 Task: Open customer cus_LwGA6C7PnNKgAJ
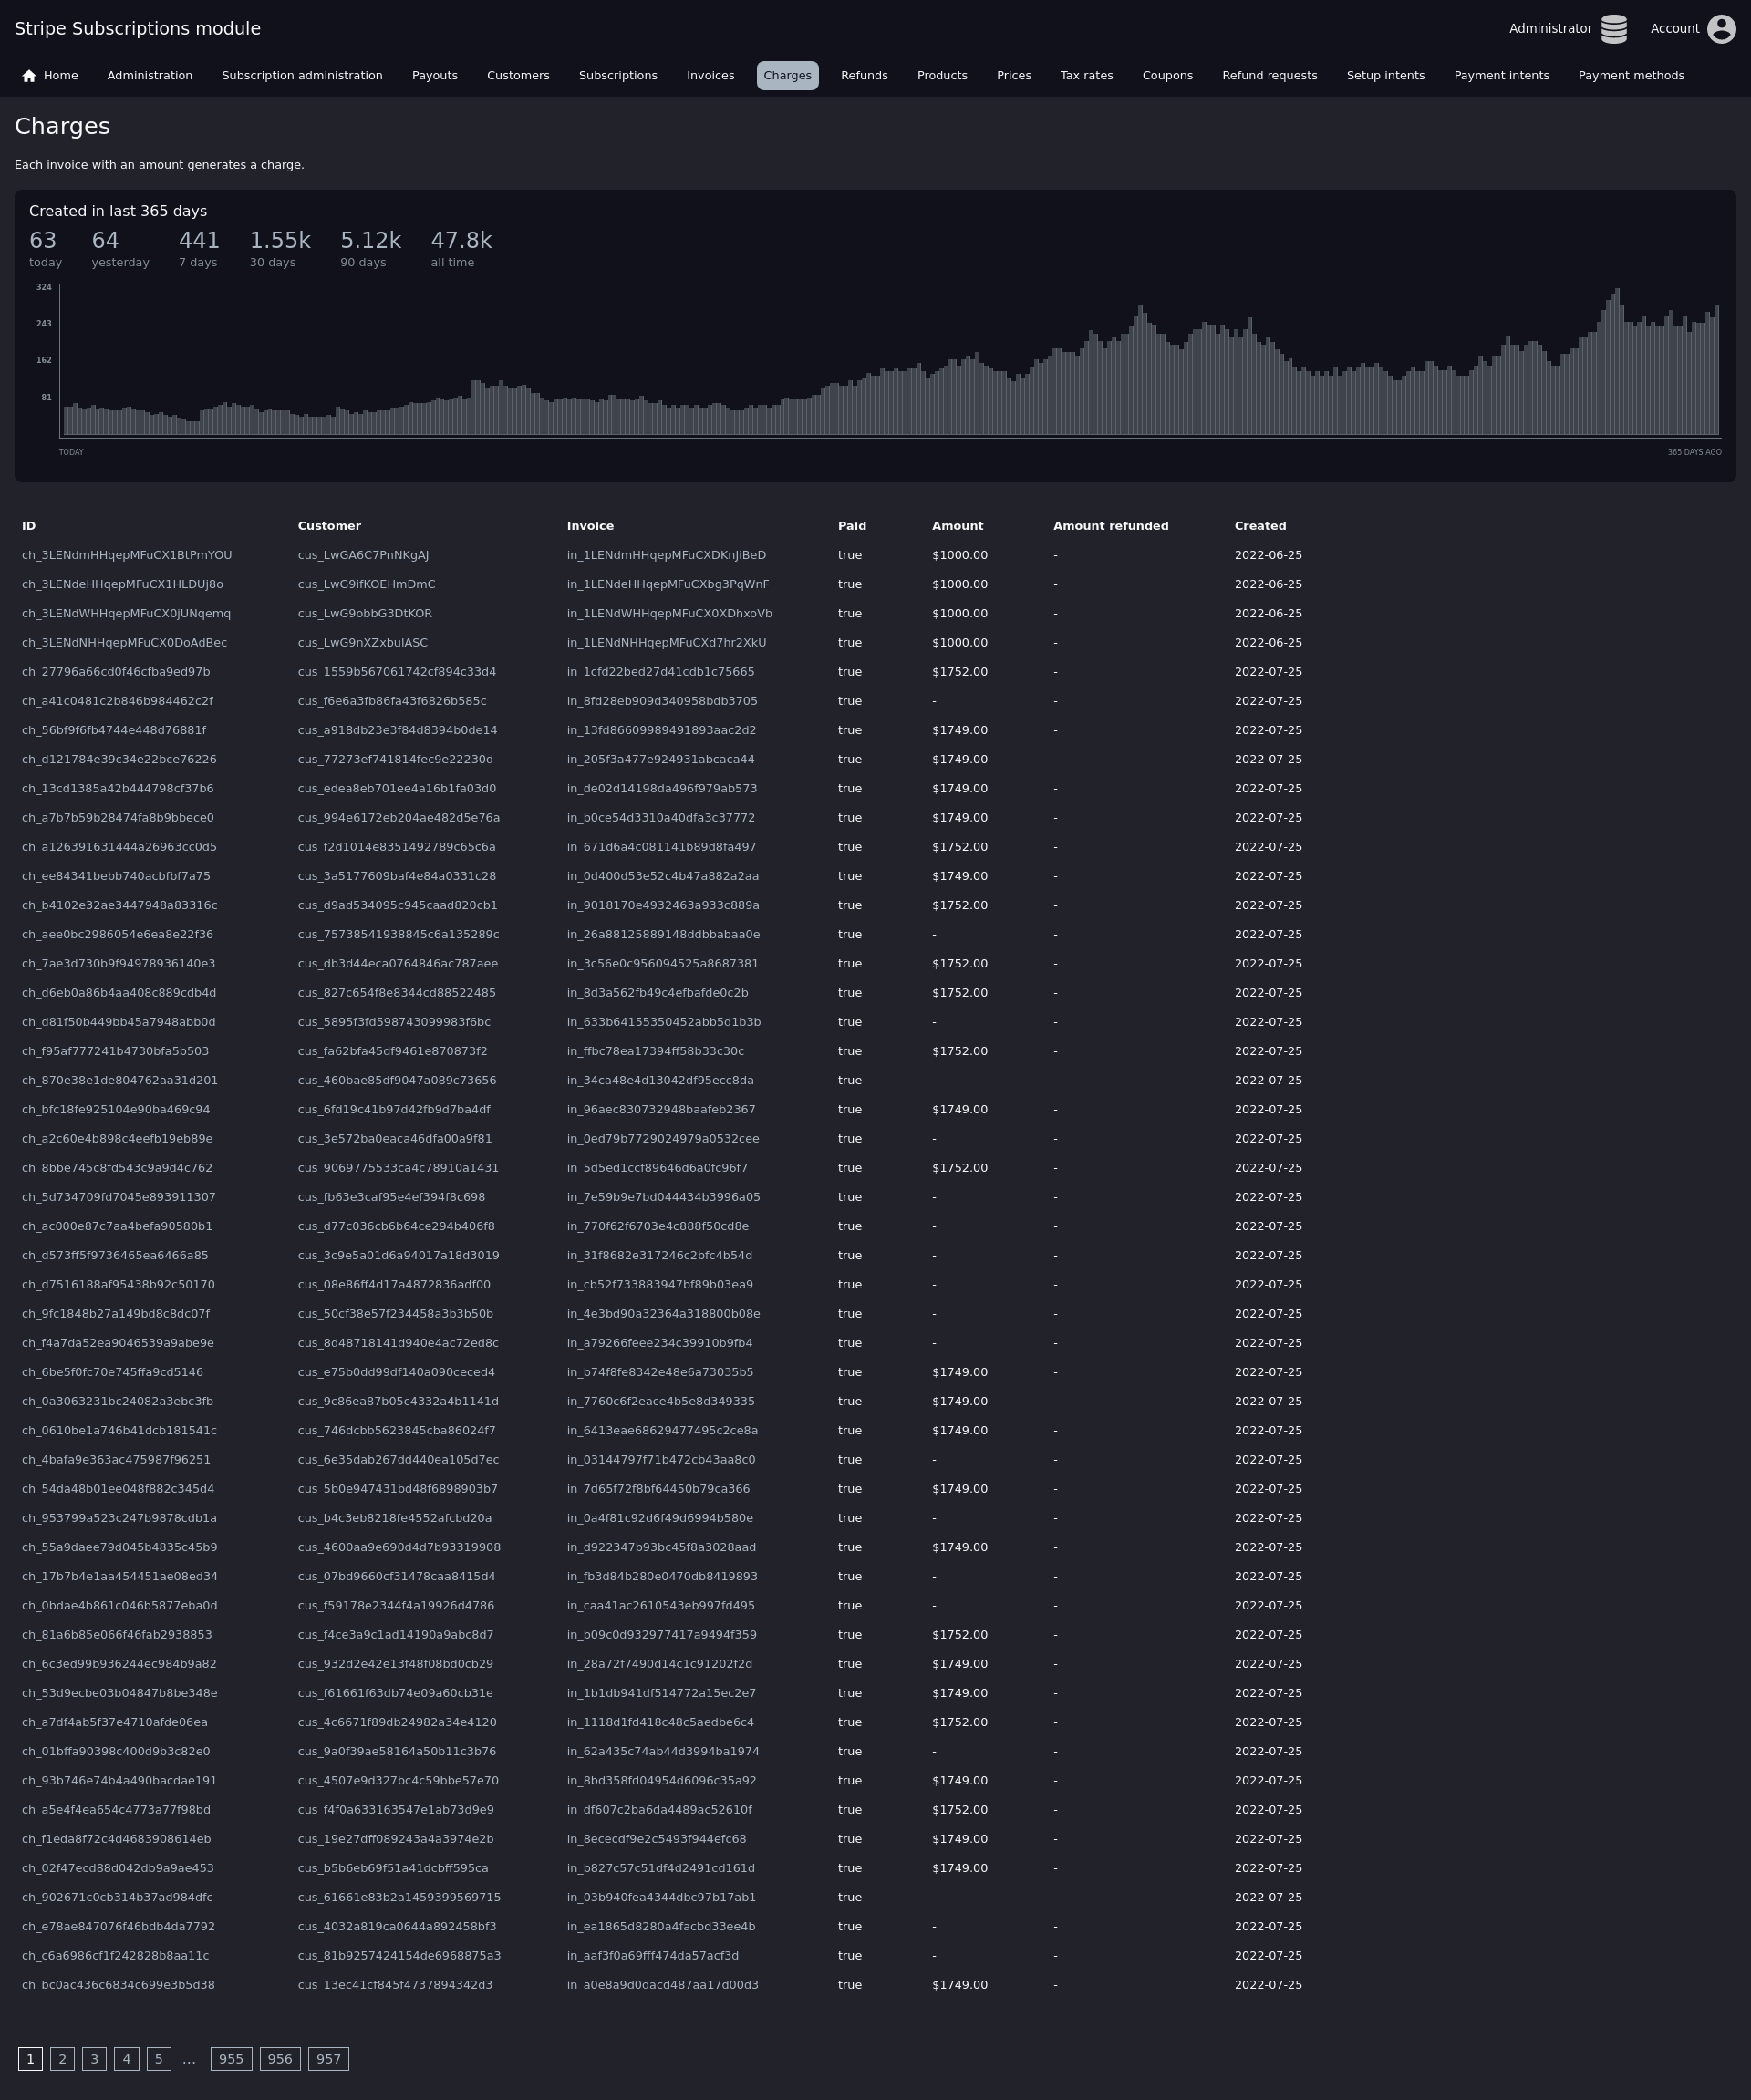pos(363,555)
